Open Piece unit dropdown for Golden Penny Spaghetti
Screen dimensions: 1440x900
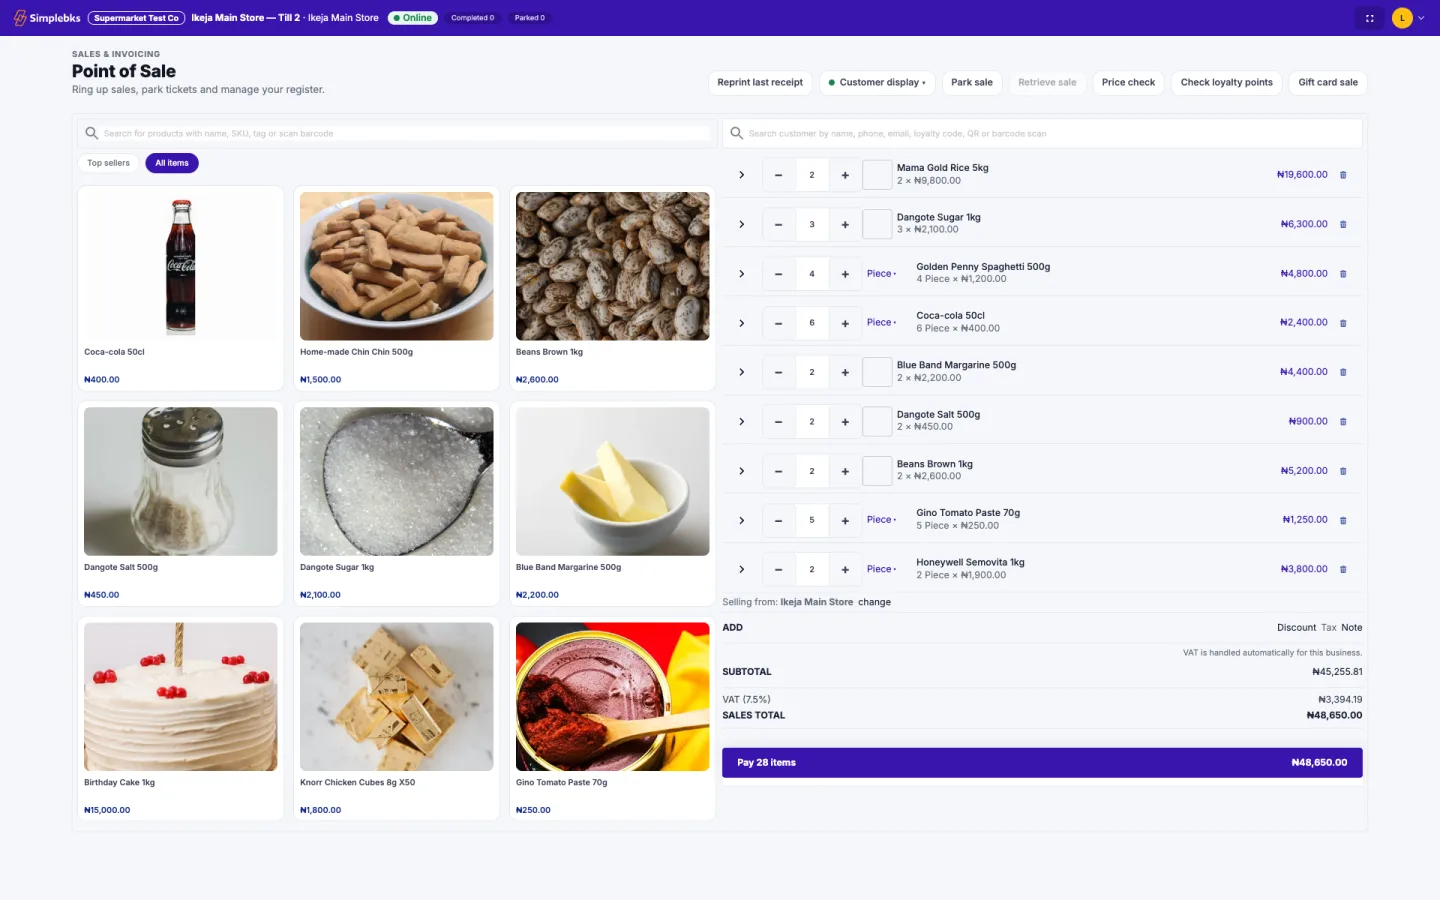click(881, 274)
